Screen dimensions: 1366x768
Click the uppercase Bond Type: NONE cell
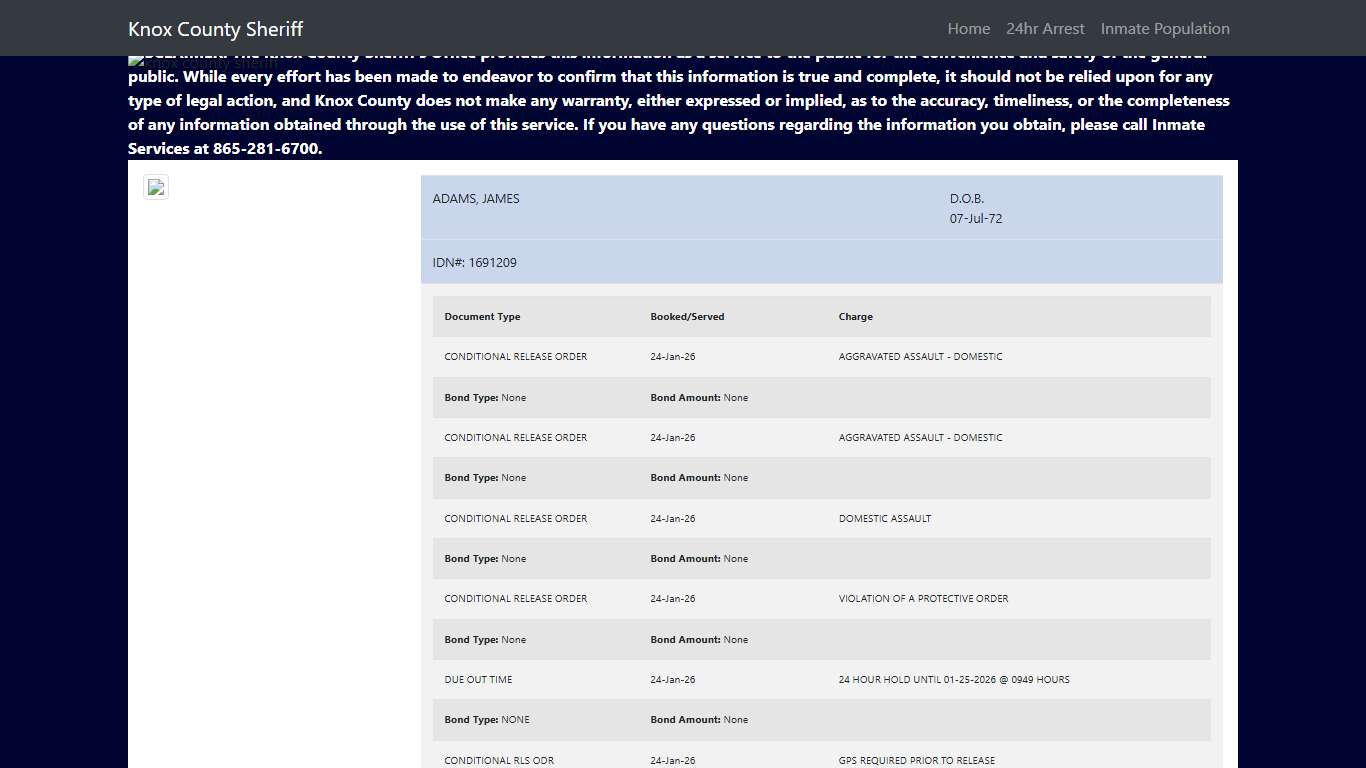(487, 720)
